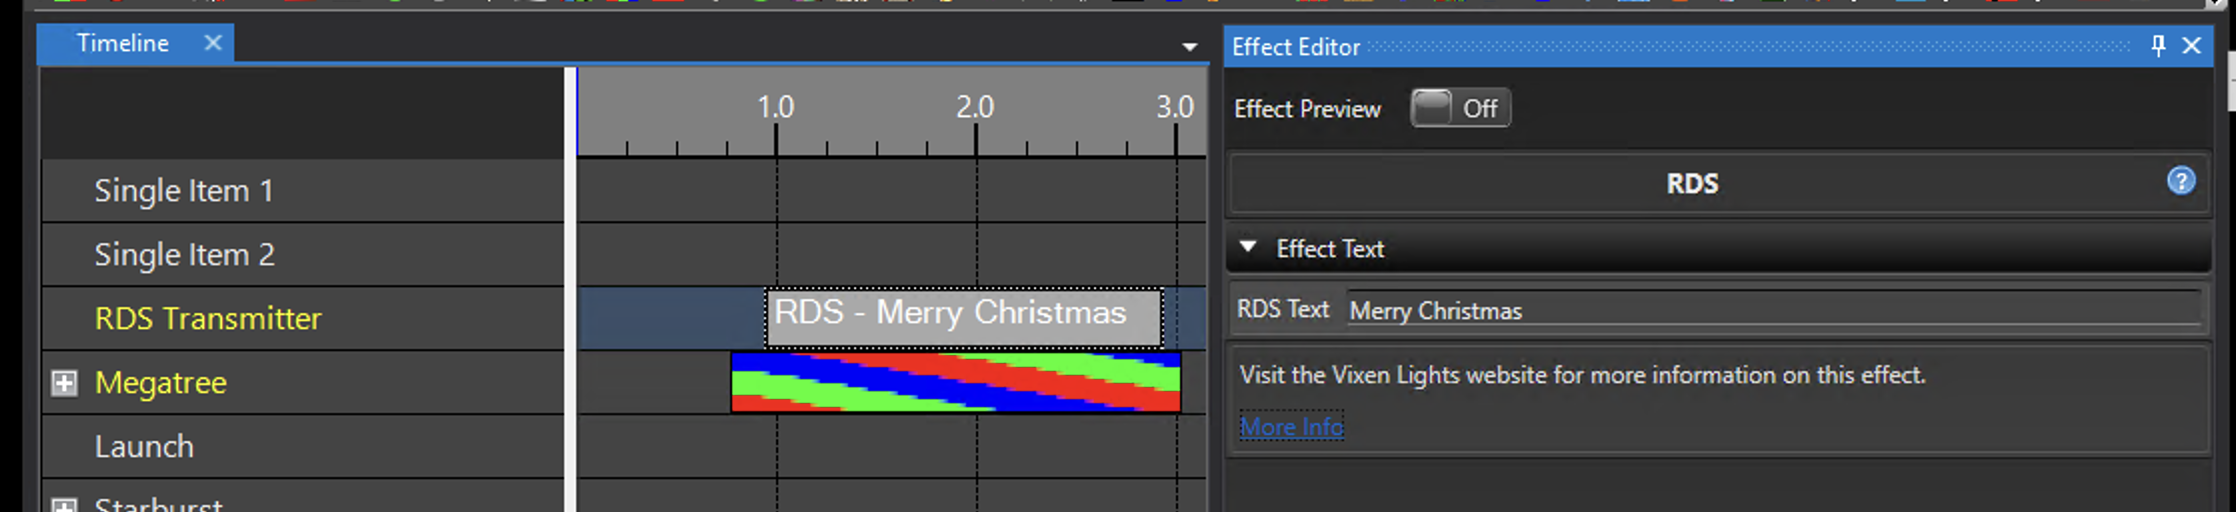Switch to the Timeline tab
Viewport: 2236px width, 512px height.
[x=122, y=43]
